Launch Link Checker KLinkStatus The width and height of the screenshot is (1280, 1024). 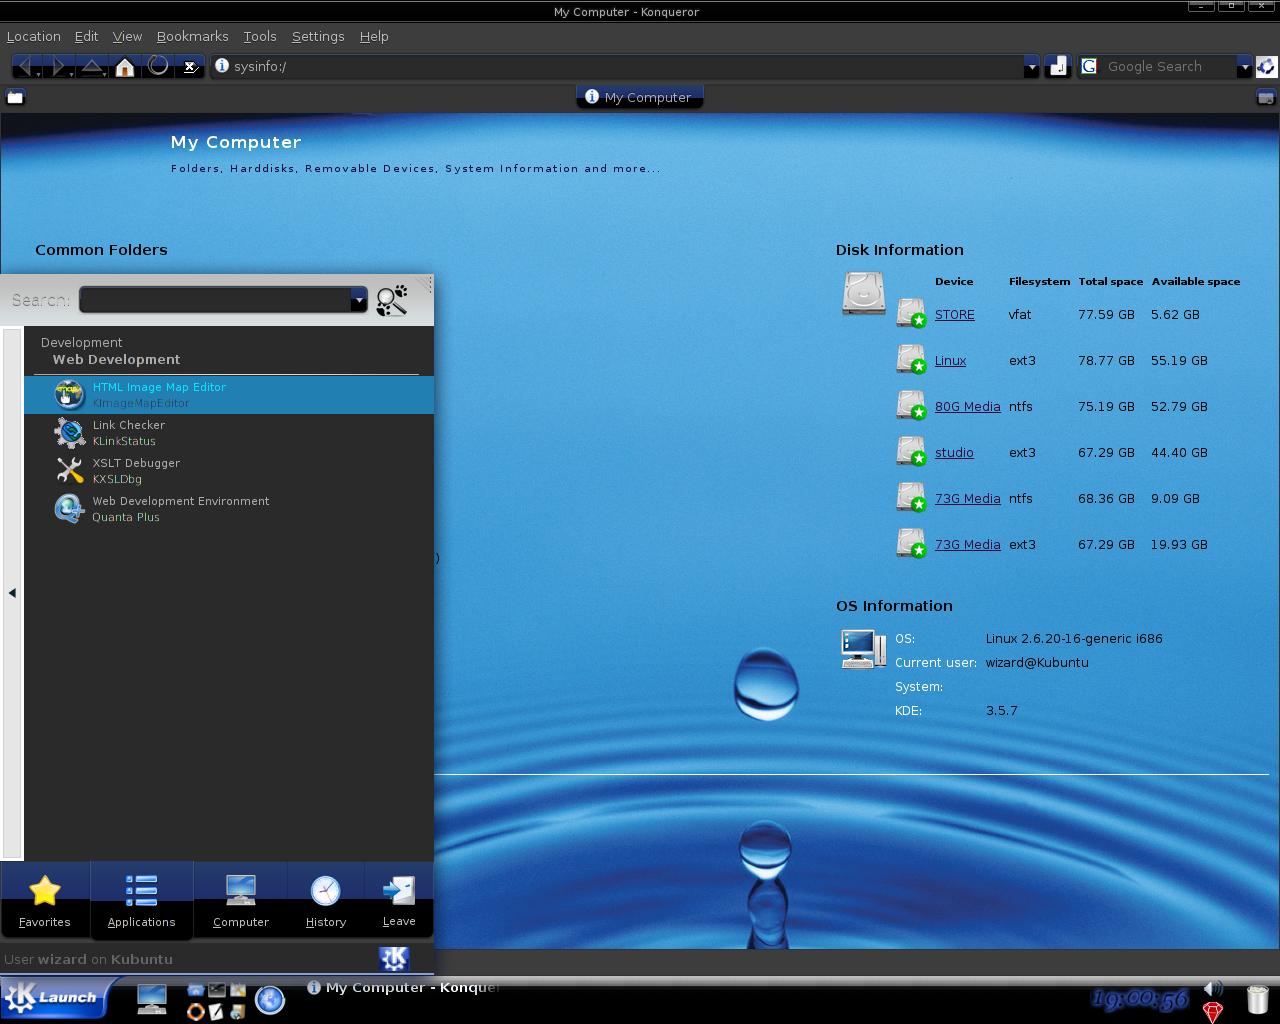(229, 433)
